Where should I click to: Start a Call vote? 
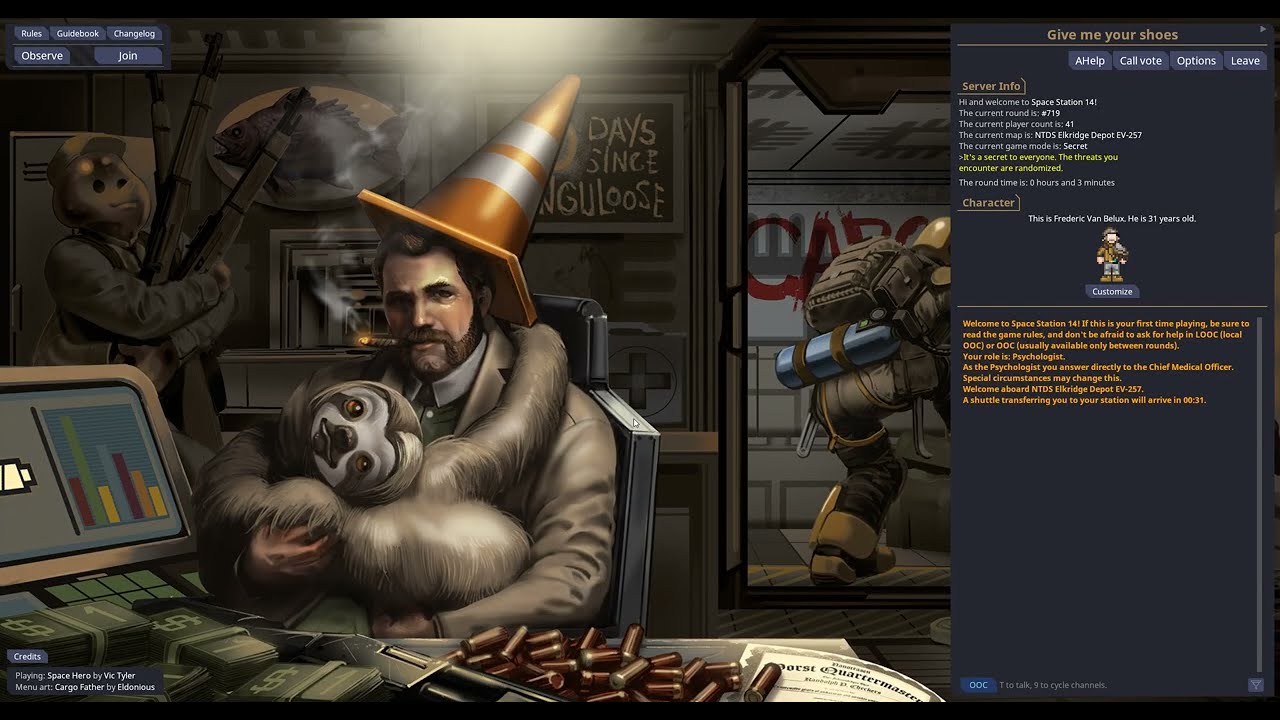coord(1141,61)
